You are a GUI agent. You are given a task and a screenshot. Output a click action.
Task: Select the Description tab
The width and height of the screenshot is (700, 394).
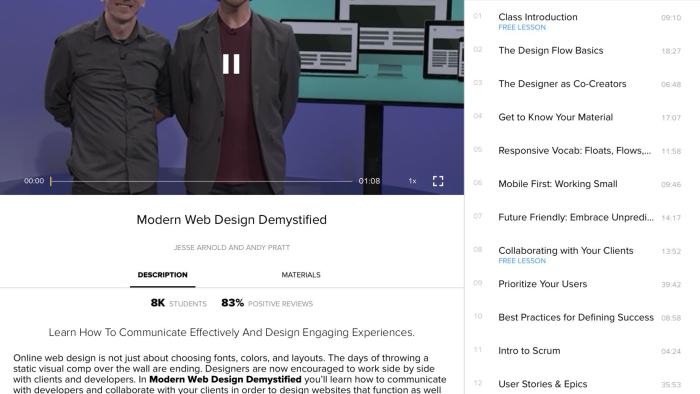pyautogui.click(x=162, y=275)
